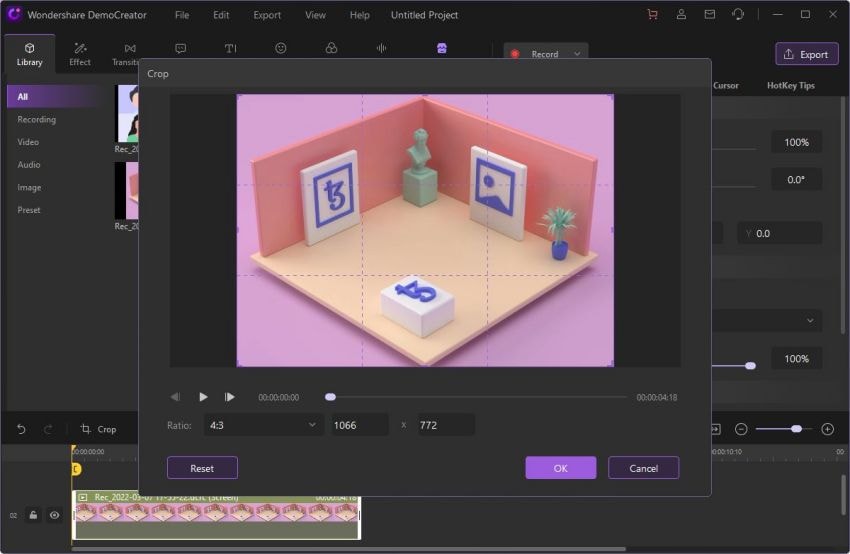Click the Export button top right

(x=807, y=54)
